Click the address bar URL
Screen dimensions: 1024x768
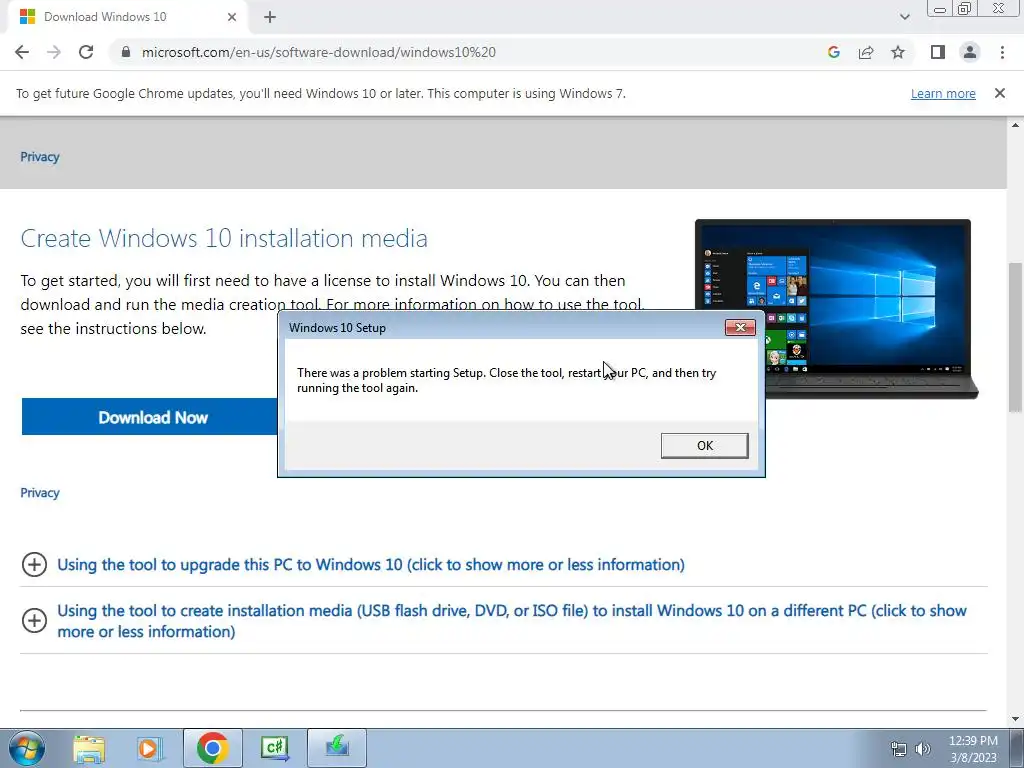tap(319, 52)
